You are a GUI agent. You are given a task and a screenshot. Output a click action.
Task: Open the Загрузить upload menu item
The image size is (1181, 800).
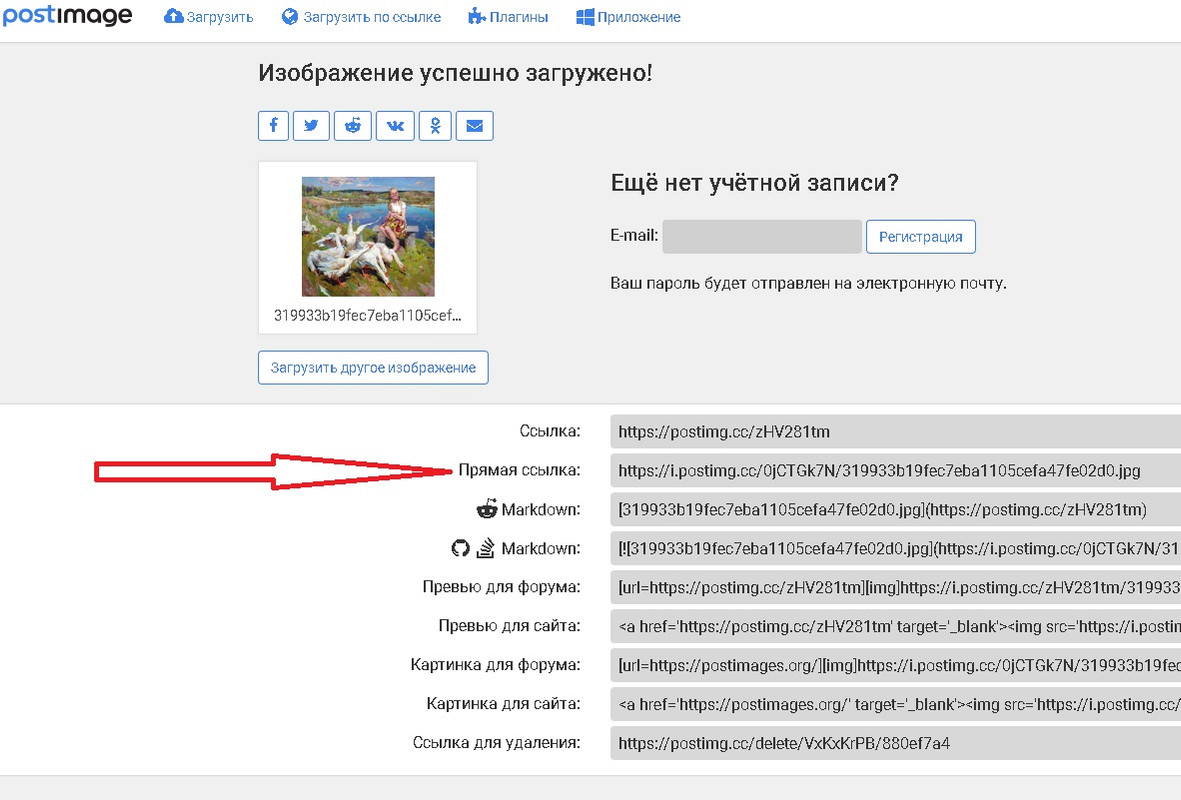209,17
